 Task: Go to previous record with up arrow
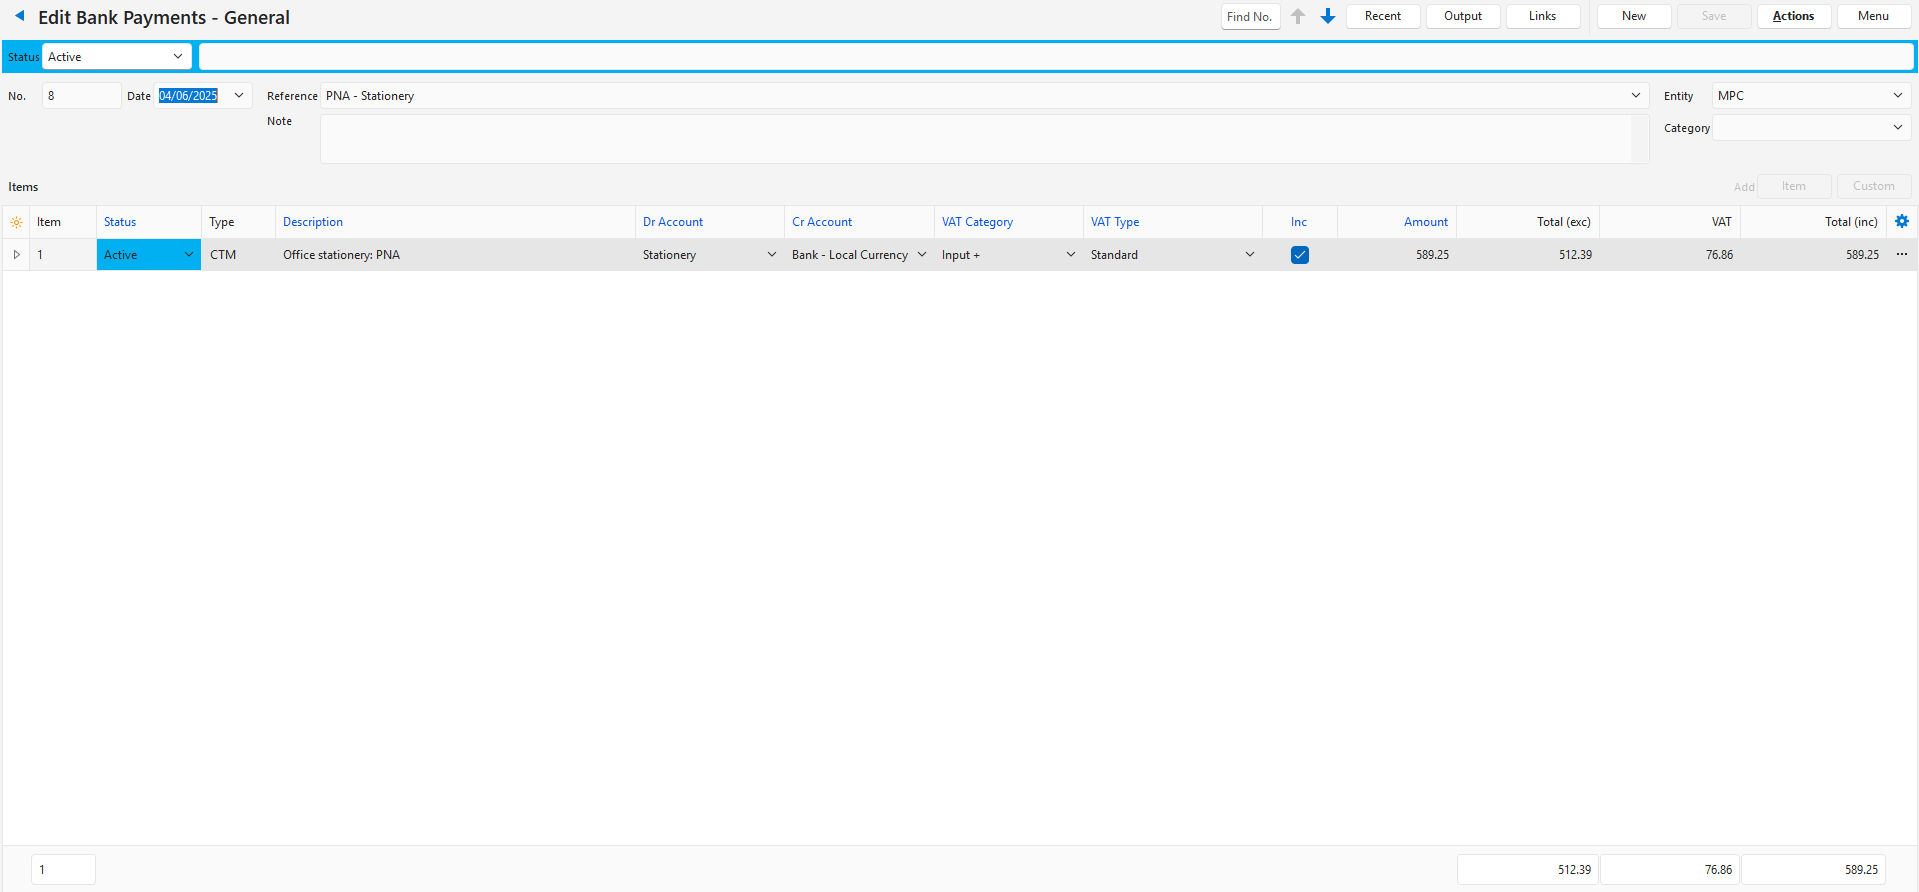(x=1298, y=16)
